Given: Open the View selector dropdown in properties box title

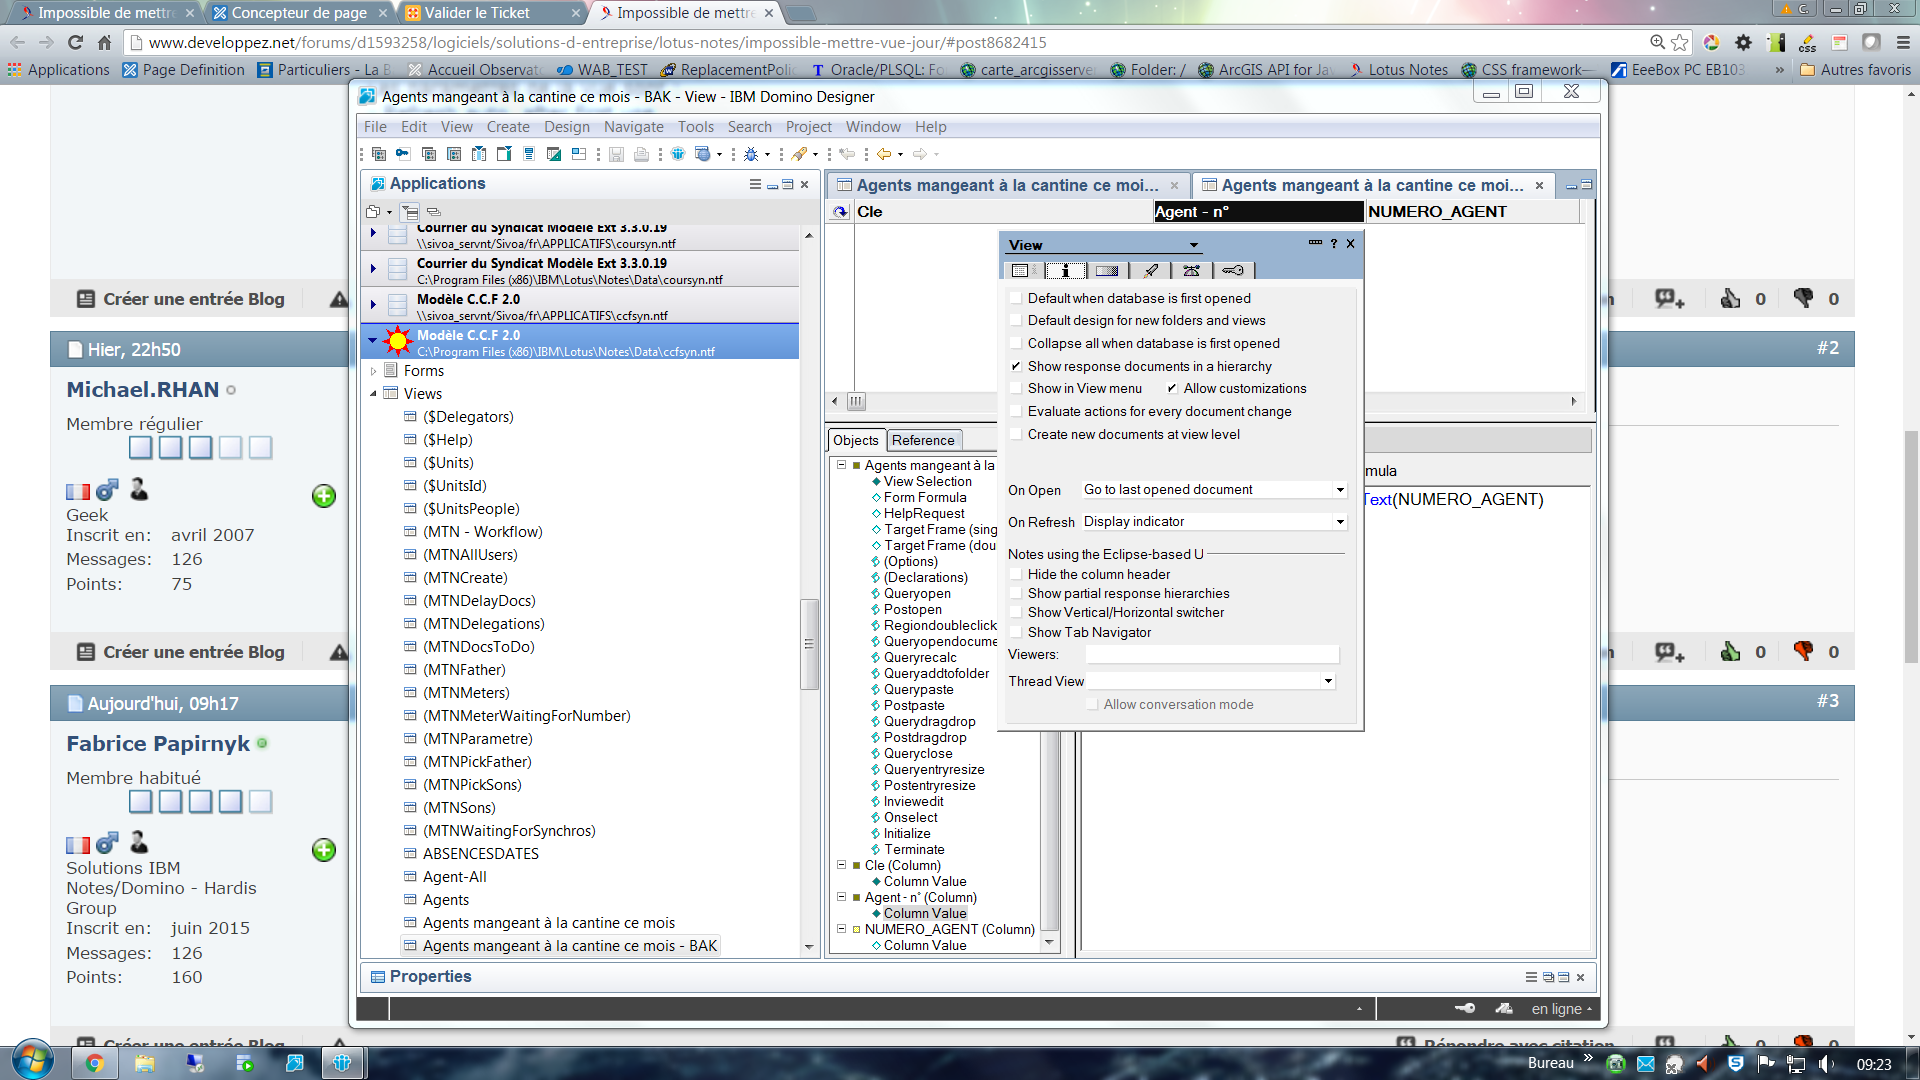Looking at the screenshot, I should click(1193, 245).
